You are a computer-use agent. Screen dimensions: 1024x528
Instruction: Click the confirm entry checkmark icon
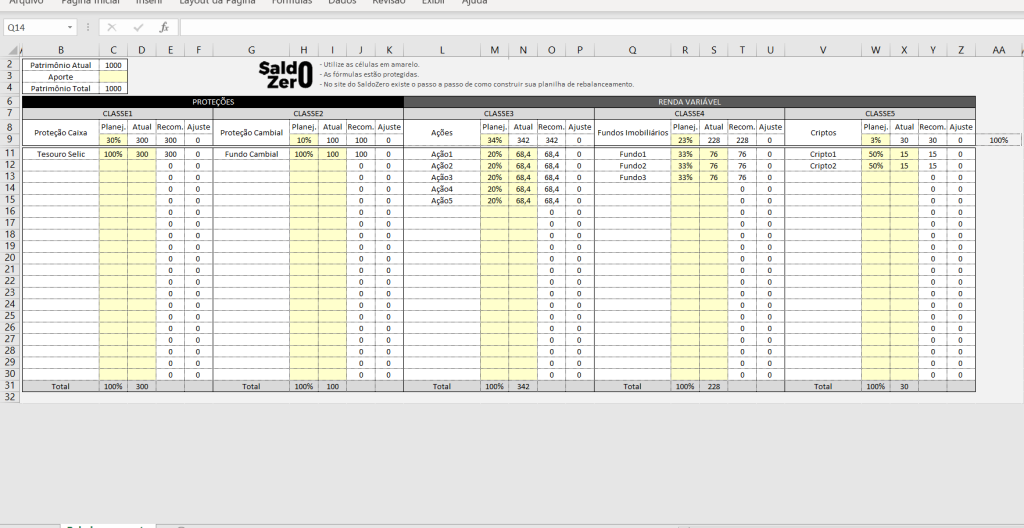point(138,27)
